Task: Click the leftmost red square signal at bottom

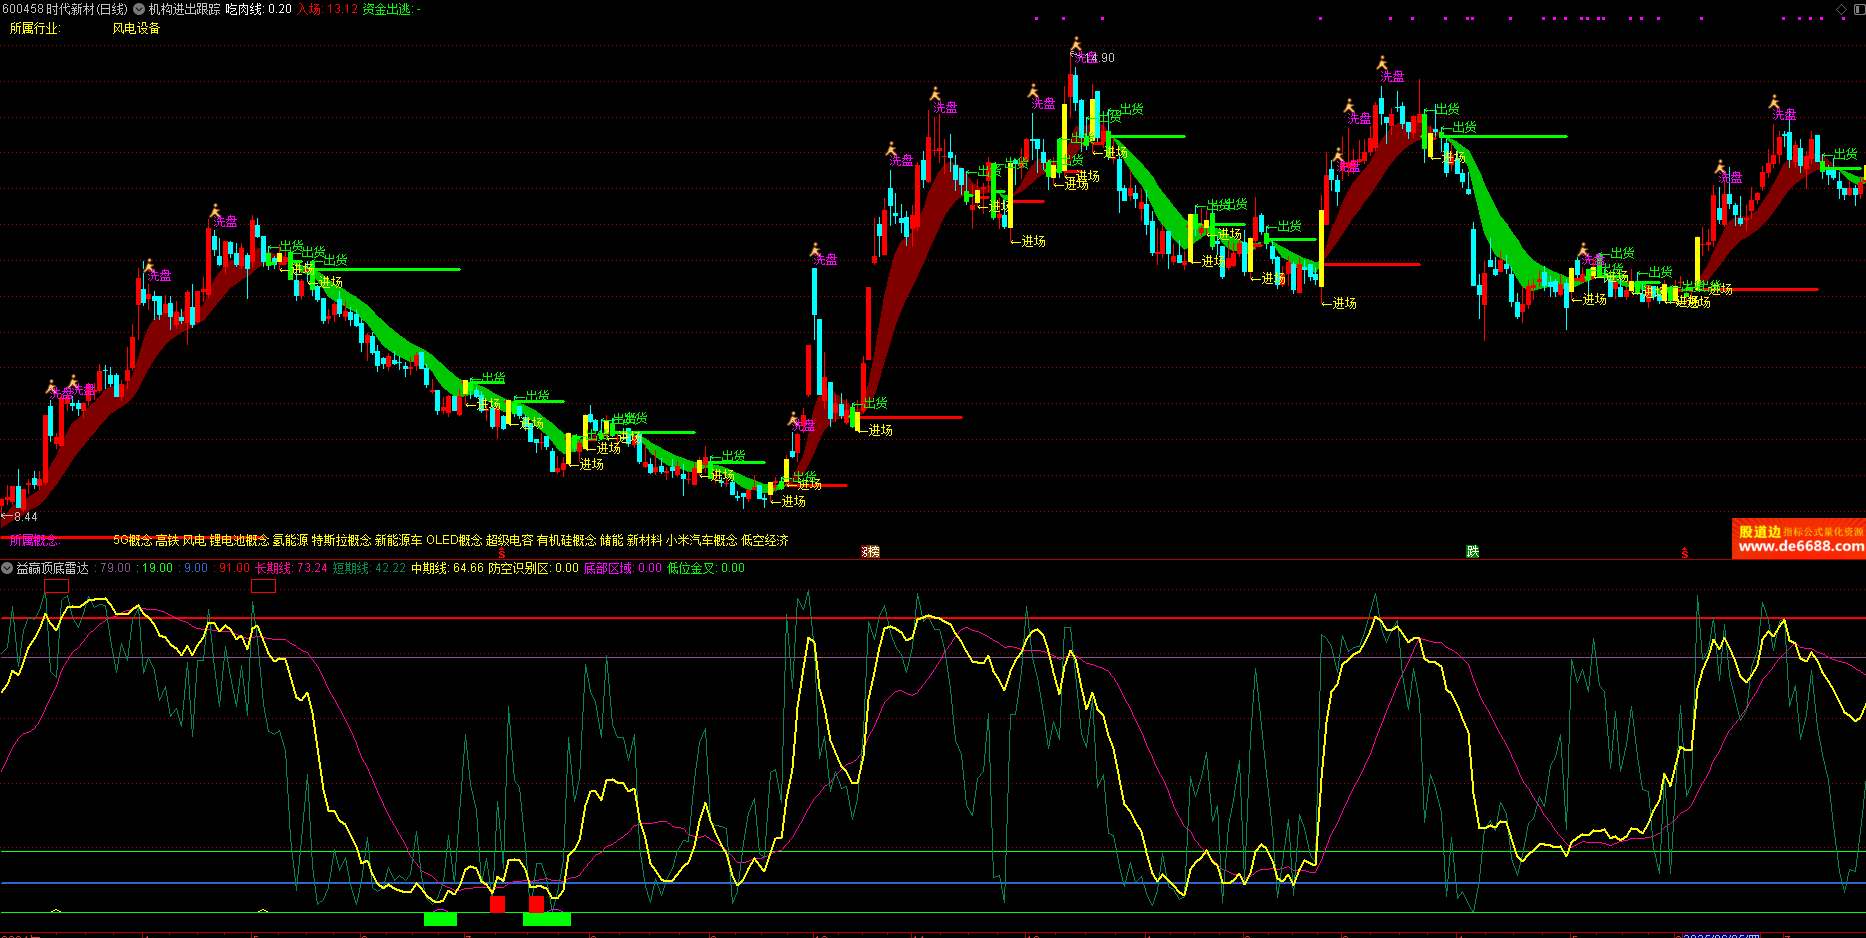Action: click(497, 904)
